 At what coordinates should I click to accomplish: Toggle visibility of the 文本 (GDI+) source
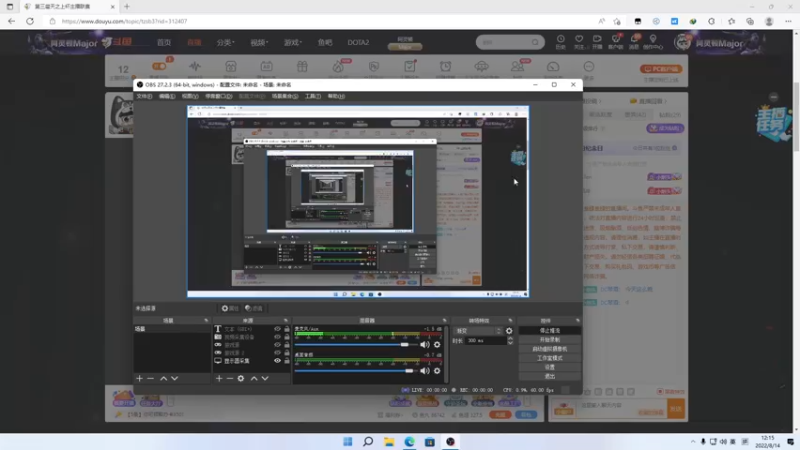(277, 329)
